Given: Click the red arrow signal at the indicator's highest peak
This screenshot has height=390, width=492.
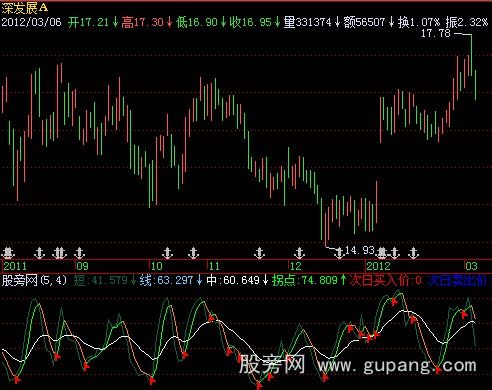Looking at the screenshot, I should pyautogui.click(x=394, y=302).
